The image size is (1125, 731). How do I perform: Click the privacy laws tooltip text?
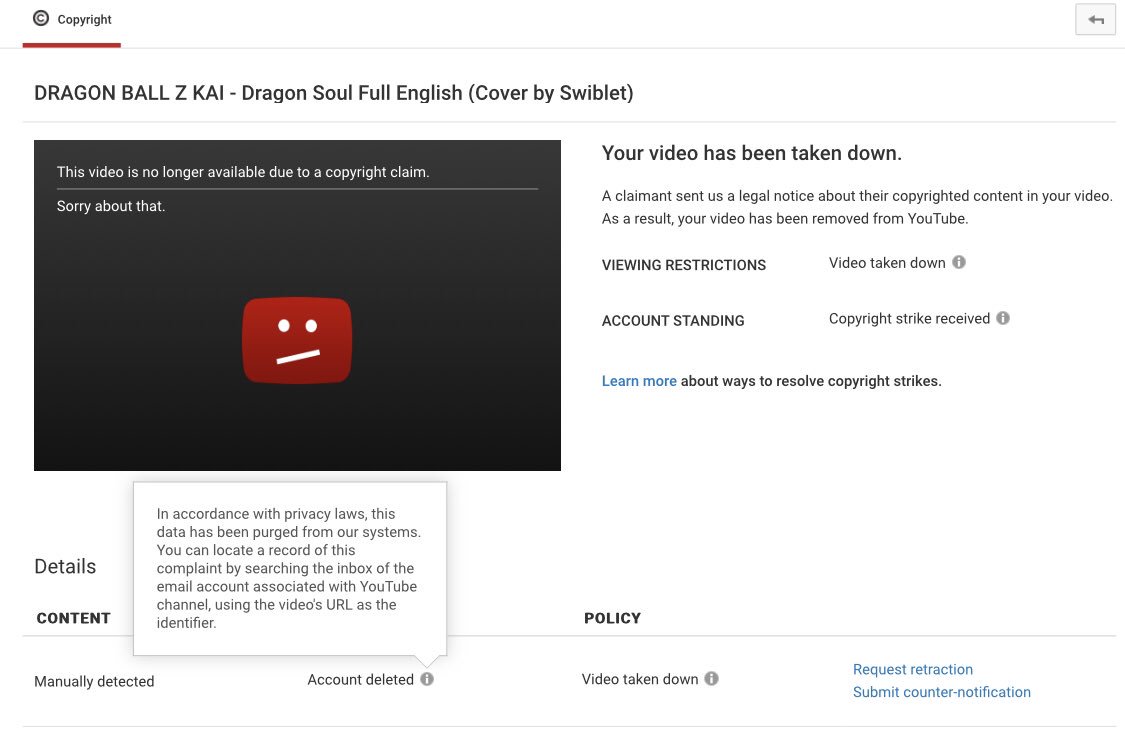click(289, 568)
